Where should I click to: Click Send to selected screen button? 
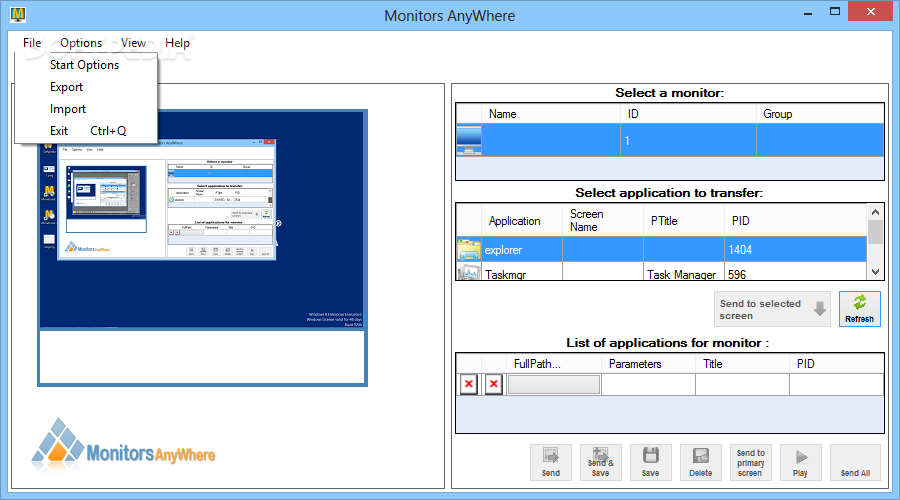[772, 309]
